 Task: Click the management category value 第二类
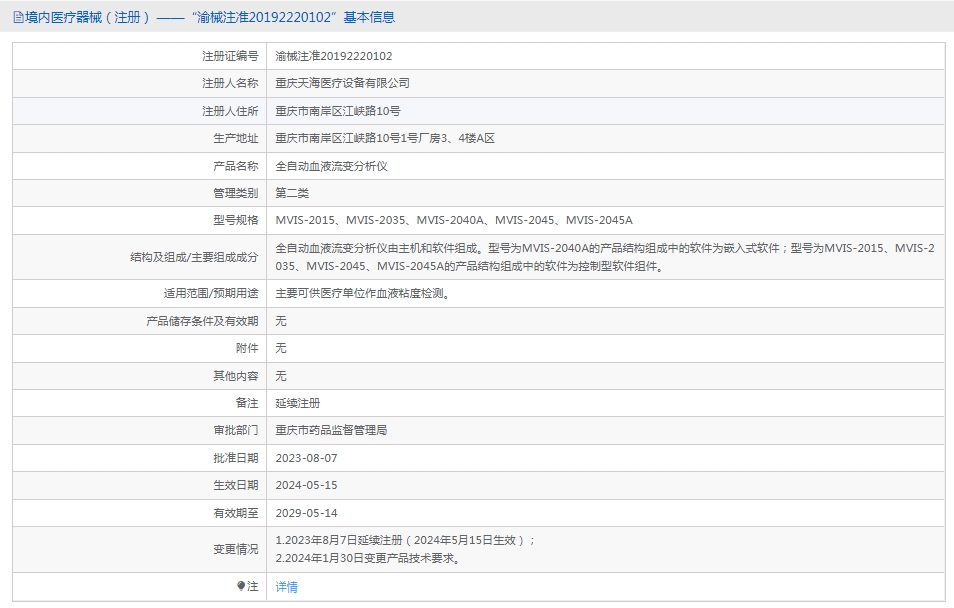coord(293,193)
